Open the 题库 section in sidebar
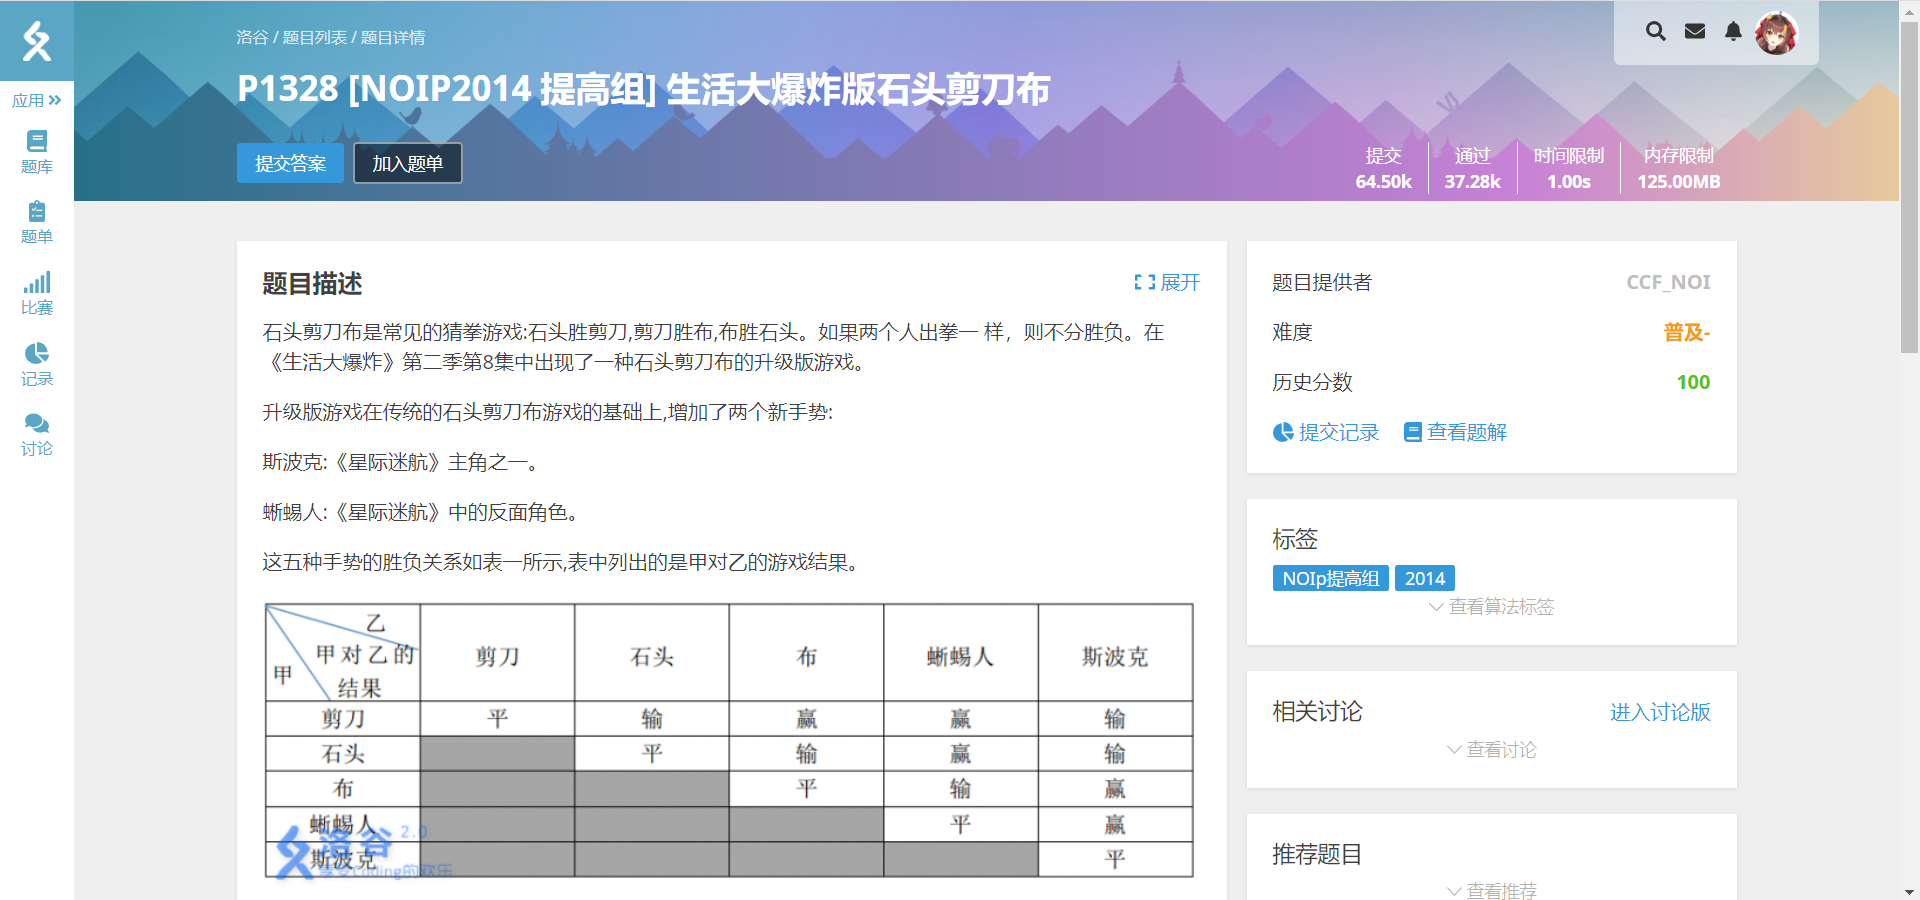 pos(37,152)
